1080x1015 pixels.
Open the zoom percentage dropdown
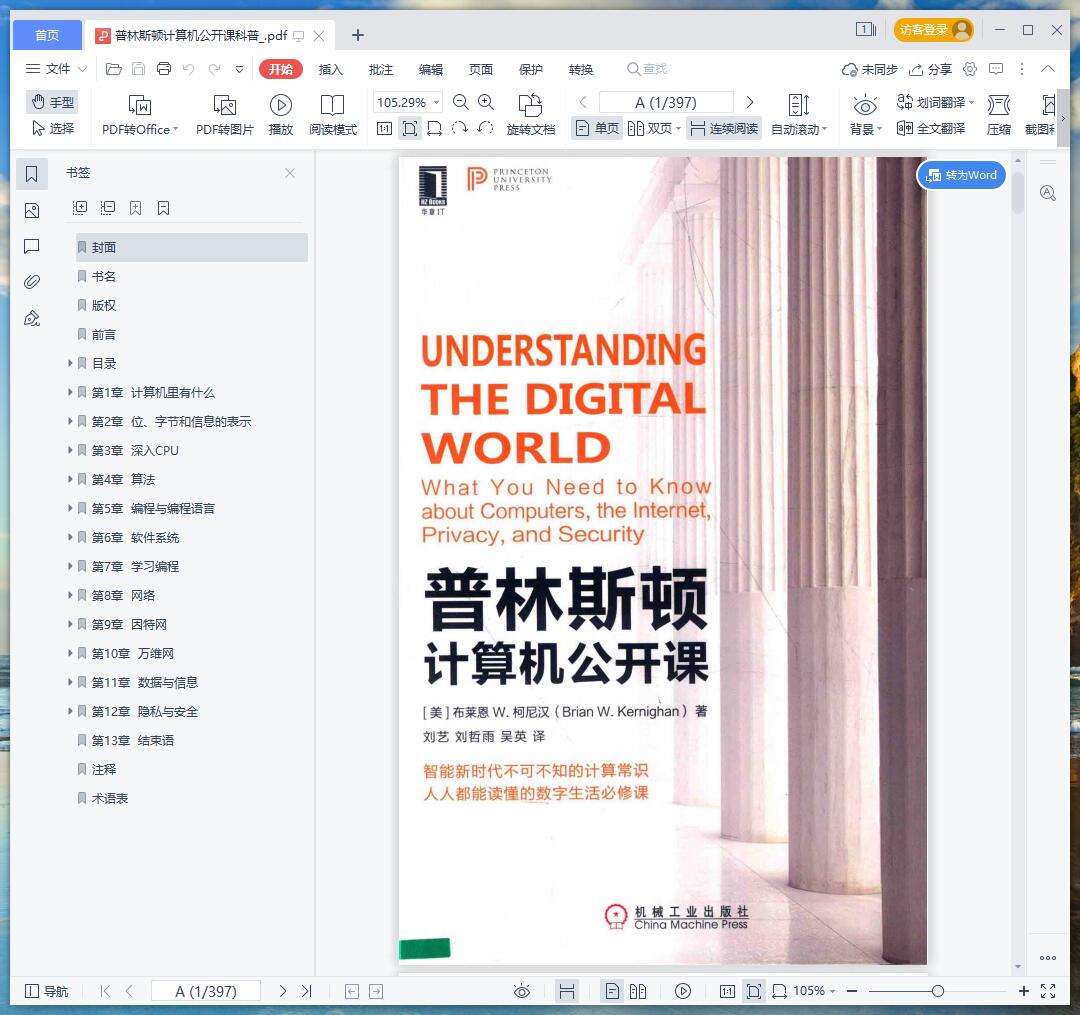click(x=436, y=103)
